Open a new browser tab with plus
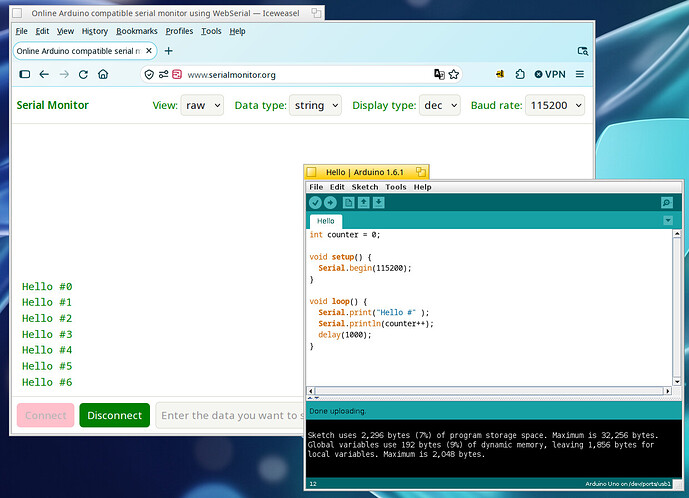 [x=168, y=51]
